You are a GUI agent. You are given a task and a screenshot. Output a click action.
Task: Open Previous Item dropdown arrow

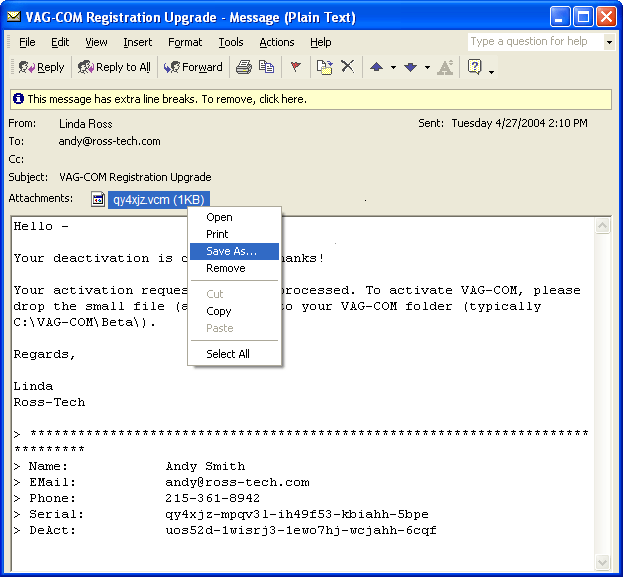(393, 68)
